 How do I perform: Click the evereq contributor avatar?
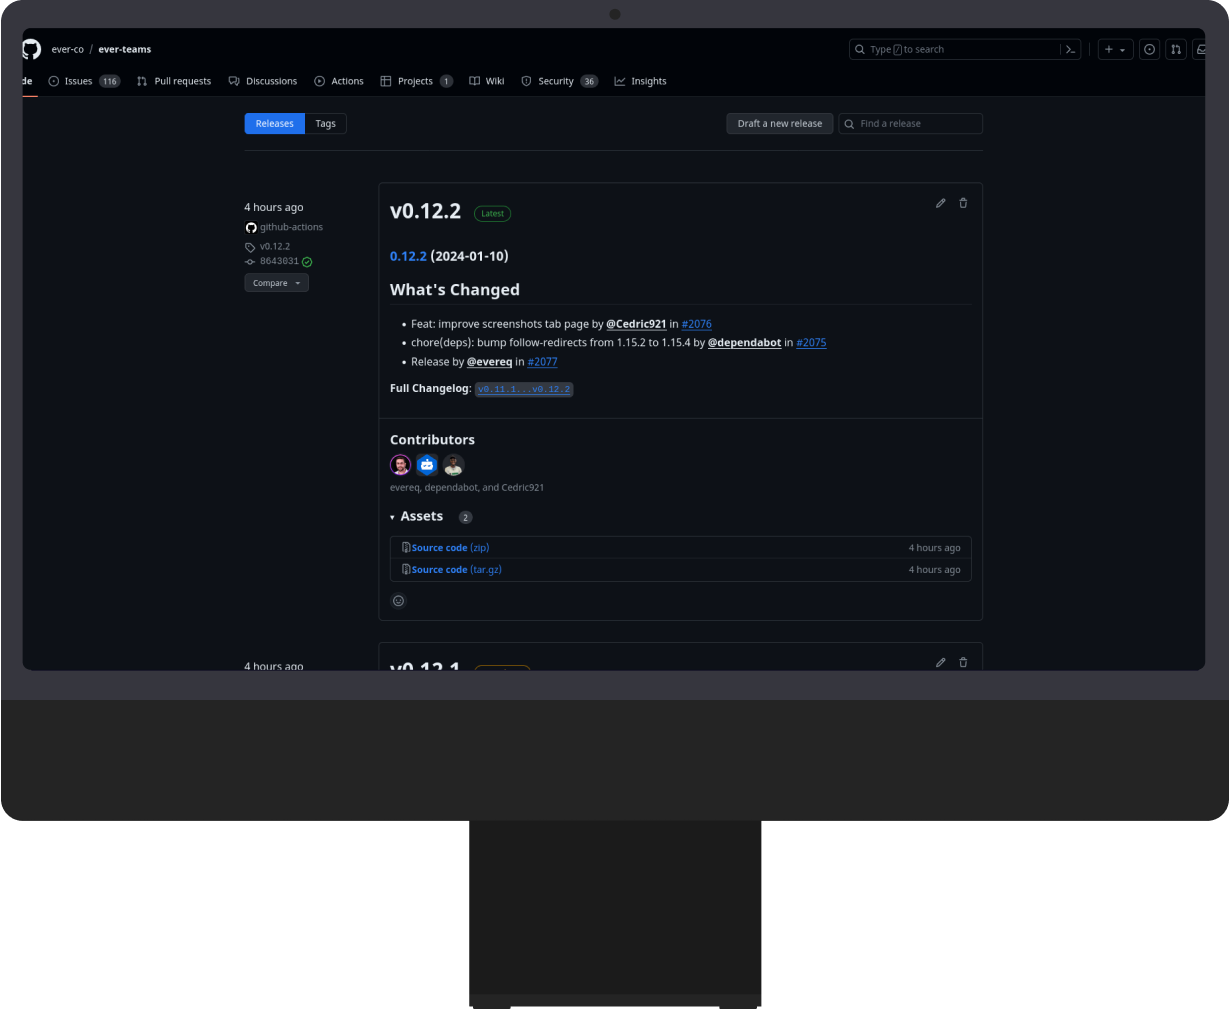[401, 465]
